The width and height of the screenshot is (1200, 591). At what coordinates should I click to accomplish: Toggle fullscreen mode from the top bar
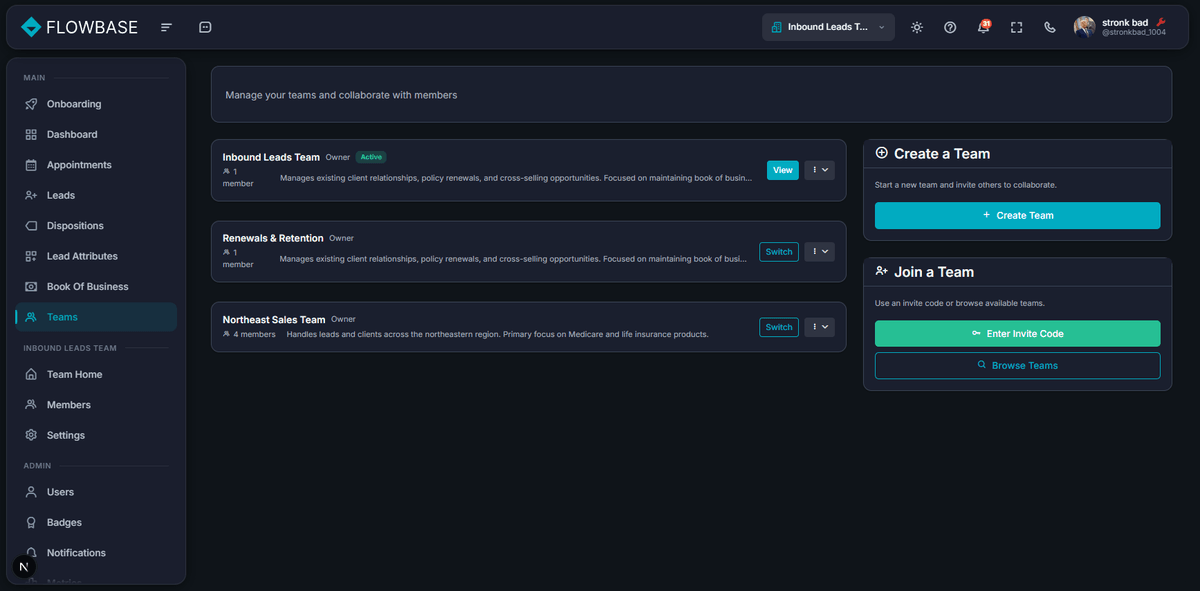(x=1016, y=27)
